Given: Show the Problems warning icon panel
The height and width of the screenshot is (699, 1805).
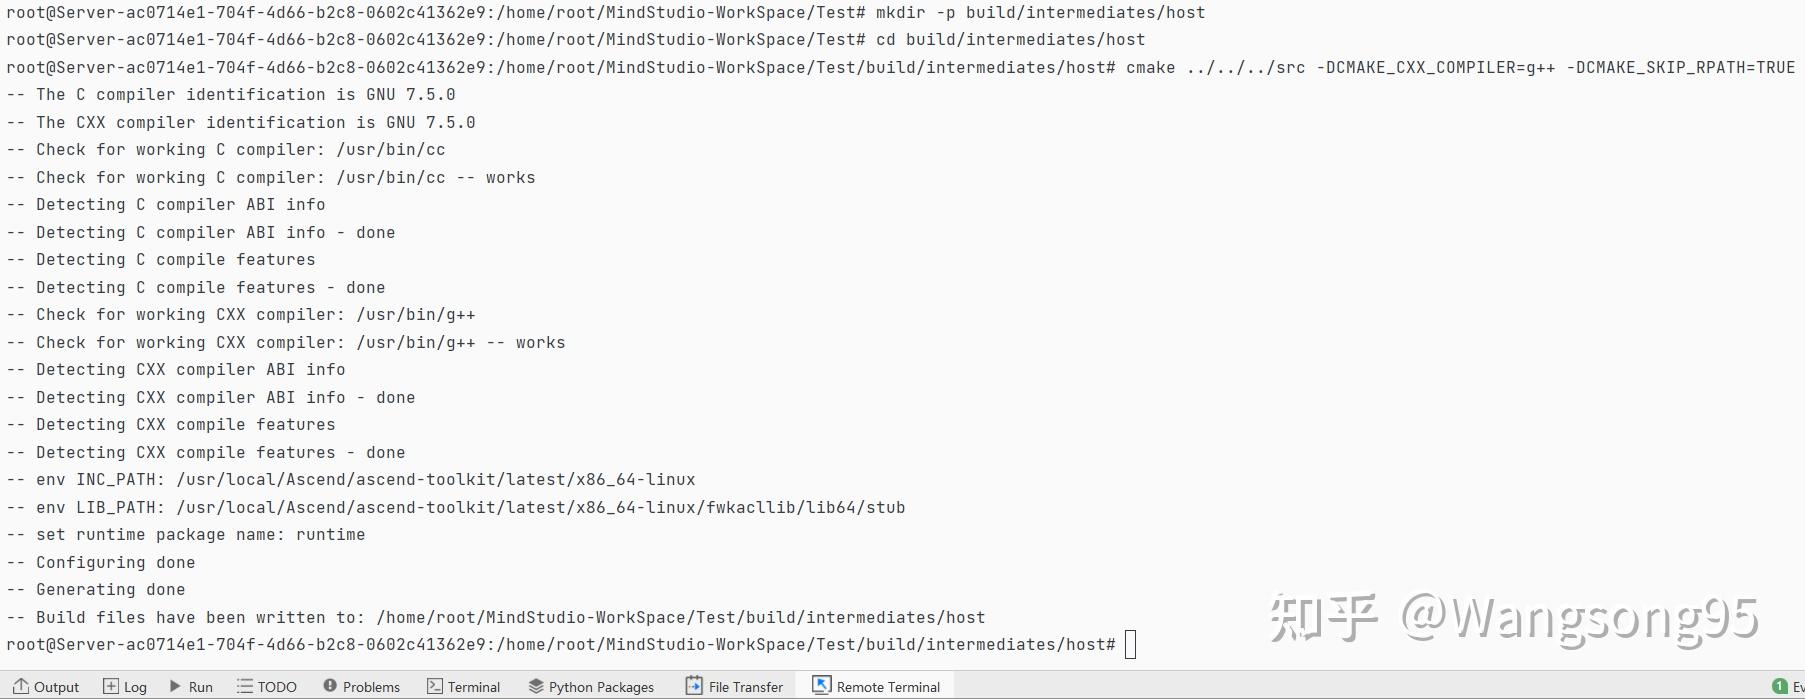Looking at the screenshot, I should tap(330, 686).
